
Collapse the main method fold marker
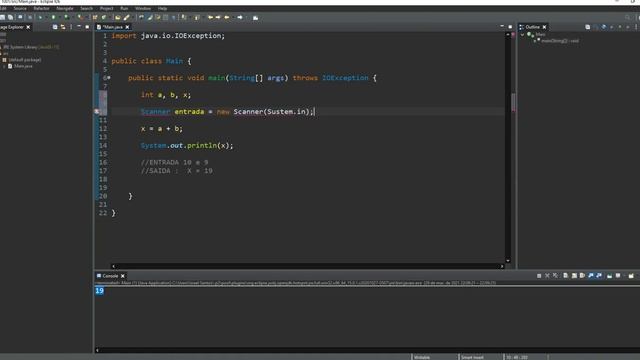[109, 78]
